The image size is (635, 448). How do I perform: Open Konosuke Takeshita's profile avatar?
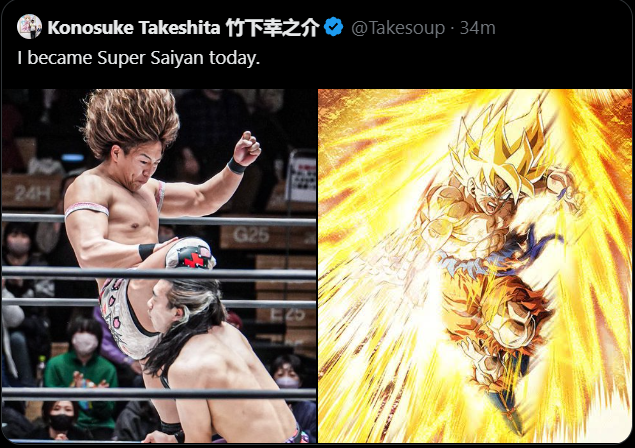pyautogui.click(x=29, y=27)
